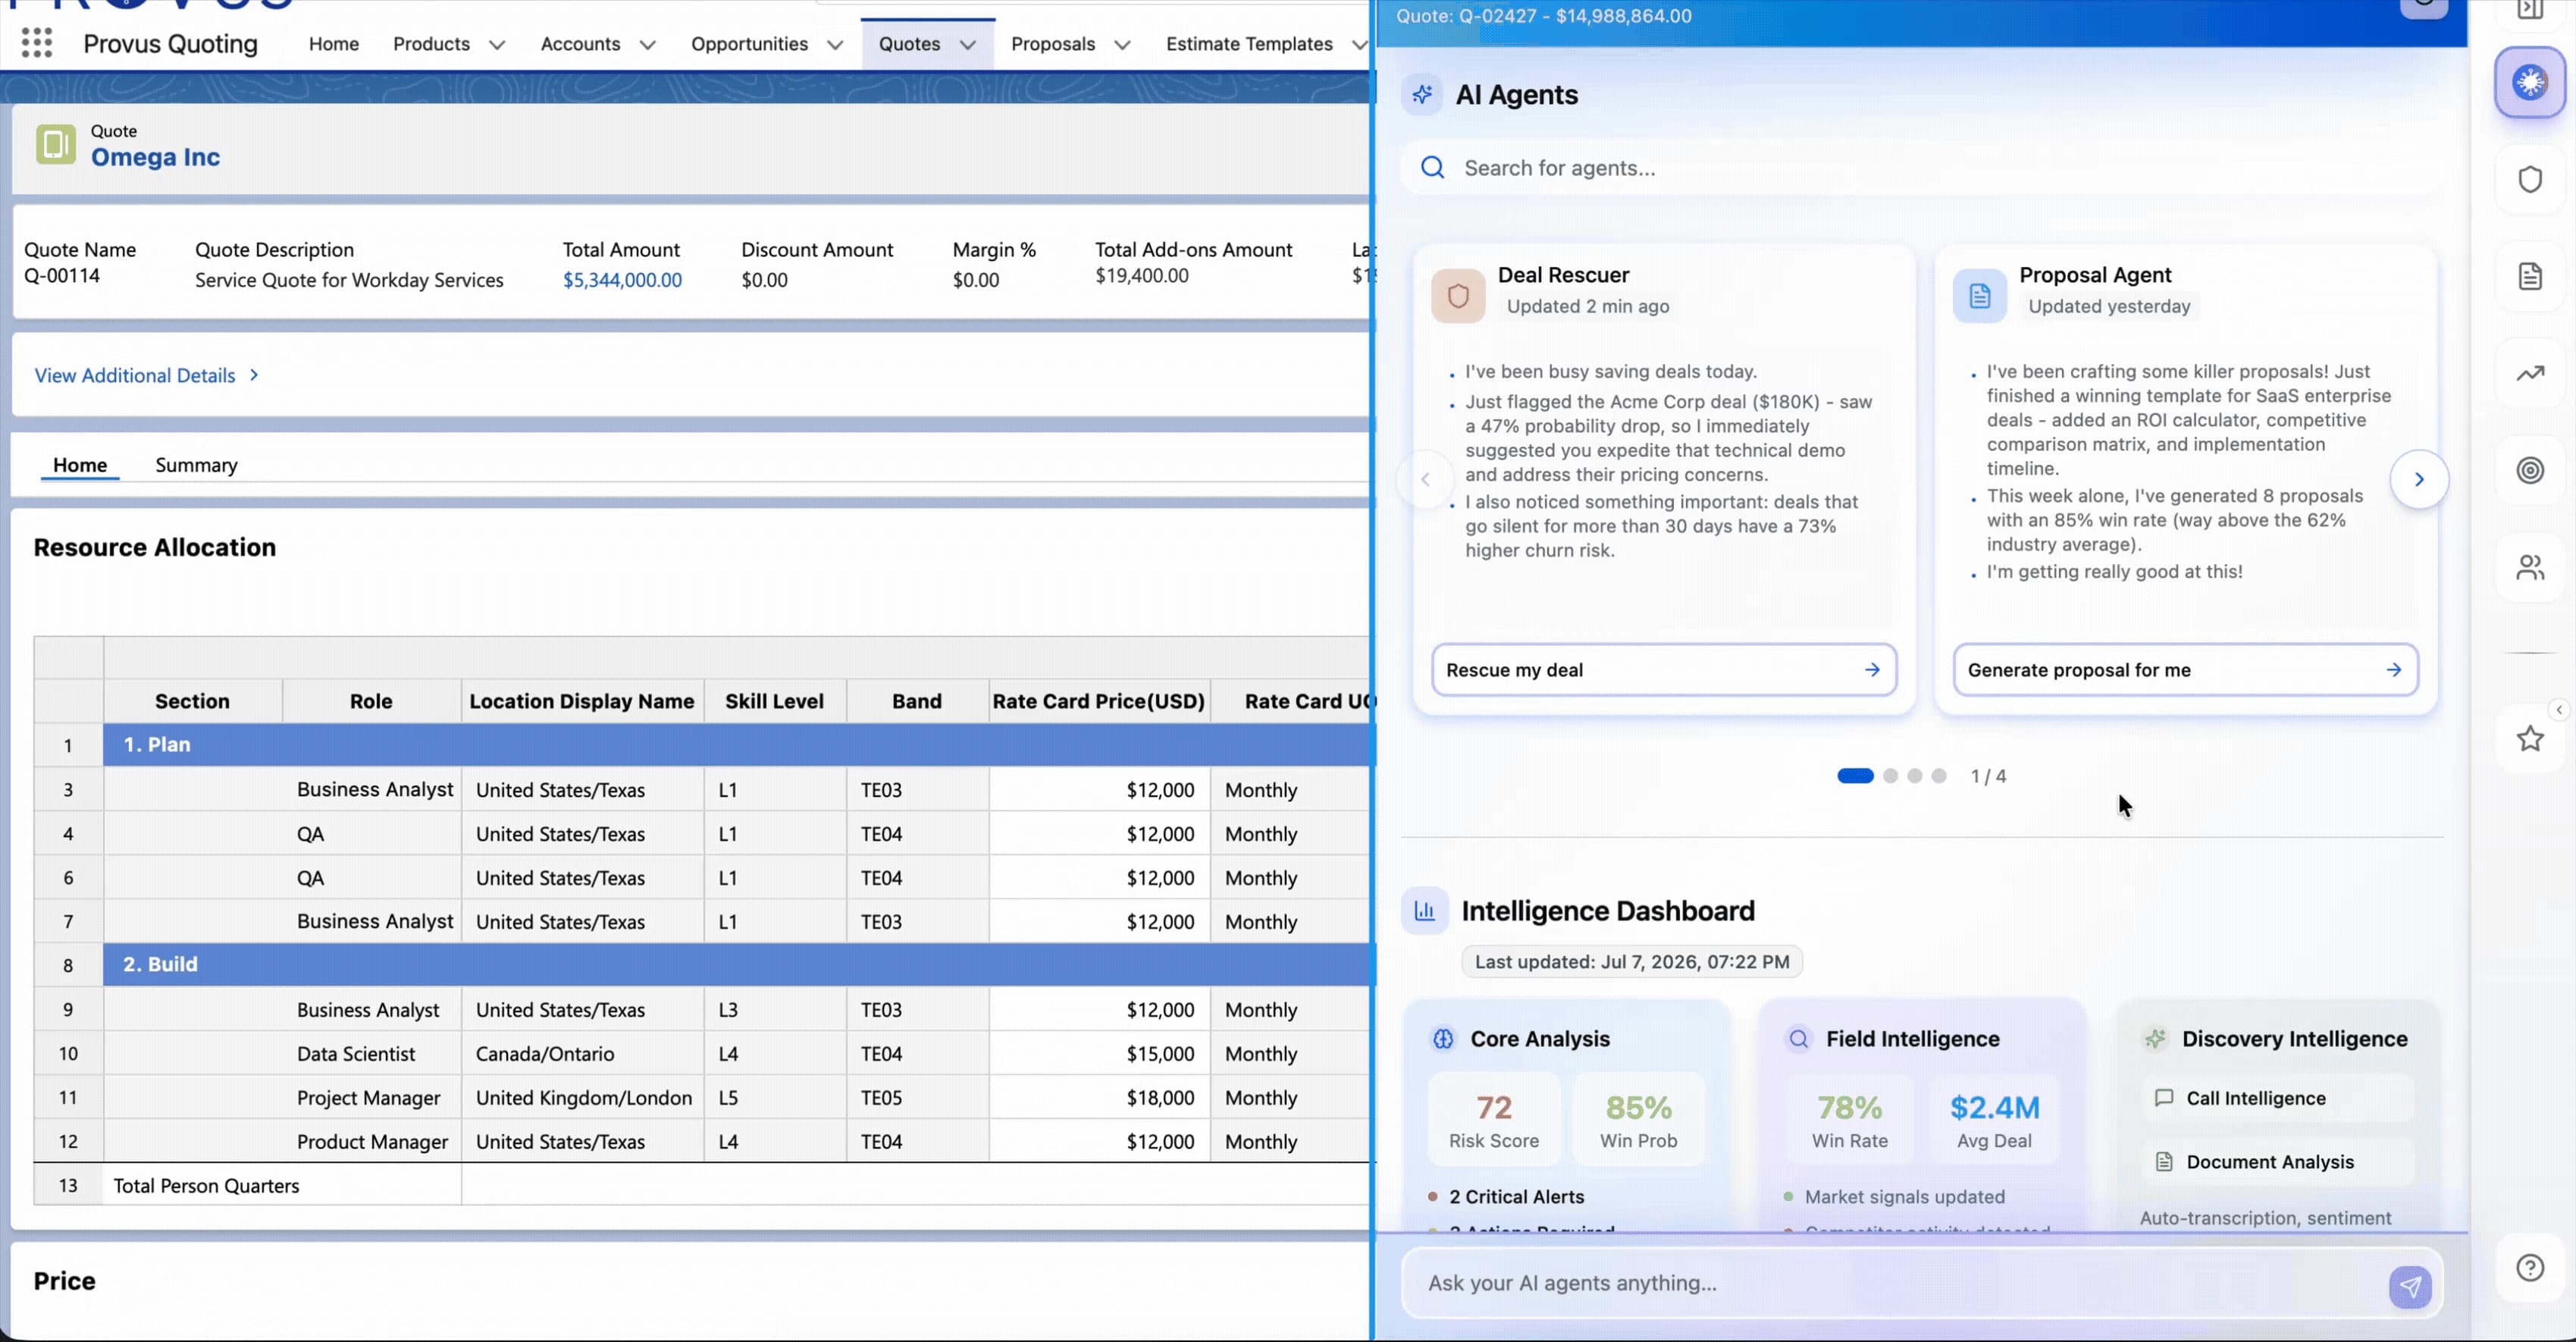
Task: Switch to the Summary tab
Action: (x=196, y=465)
